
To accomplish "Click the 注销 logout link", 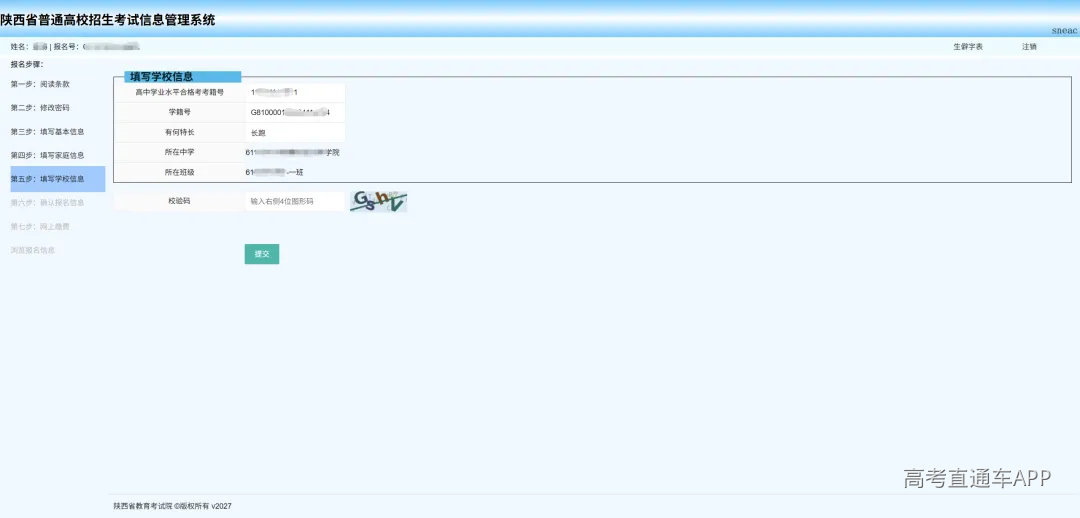I will 1029,47.
